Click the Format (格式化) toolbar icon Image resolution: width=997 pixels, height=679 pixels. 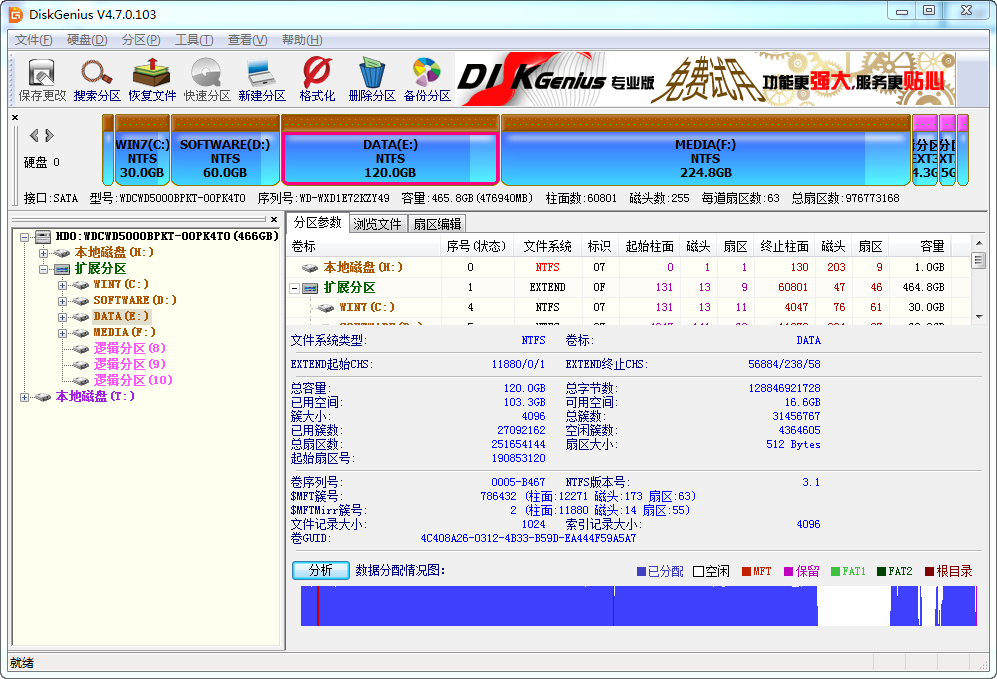coord(317,79)
